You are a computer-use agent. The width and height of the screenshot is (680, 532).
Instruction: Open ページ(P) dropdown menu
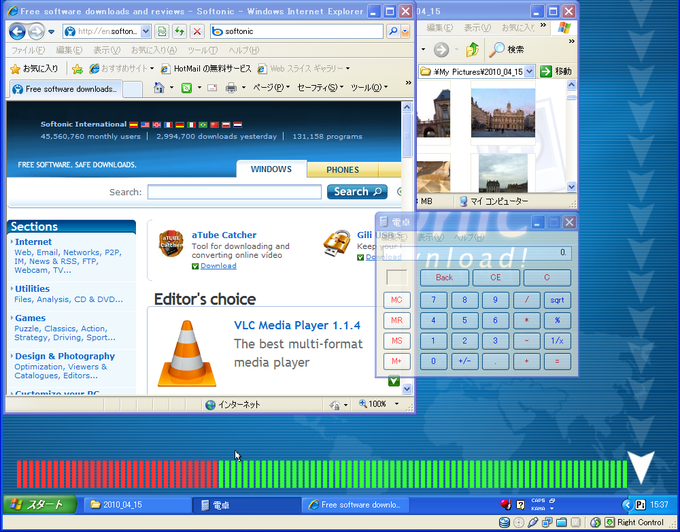tap(271, 88)
